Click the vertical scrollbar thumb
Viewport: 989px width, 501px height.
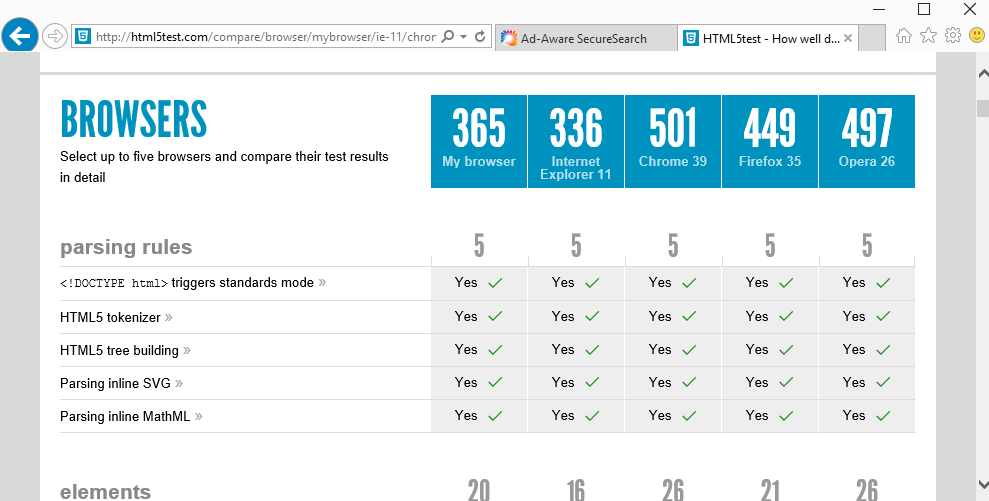pyautogui.click(x=983, y=108)
